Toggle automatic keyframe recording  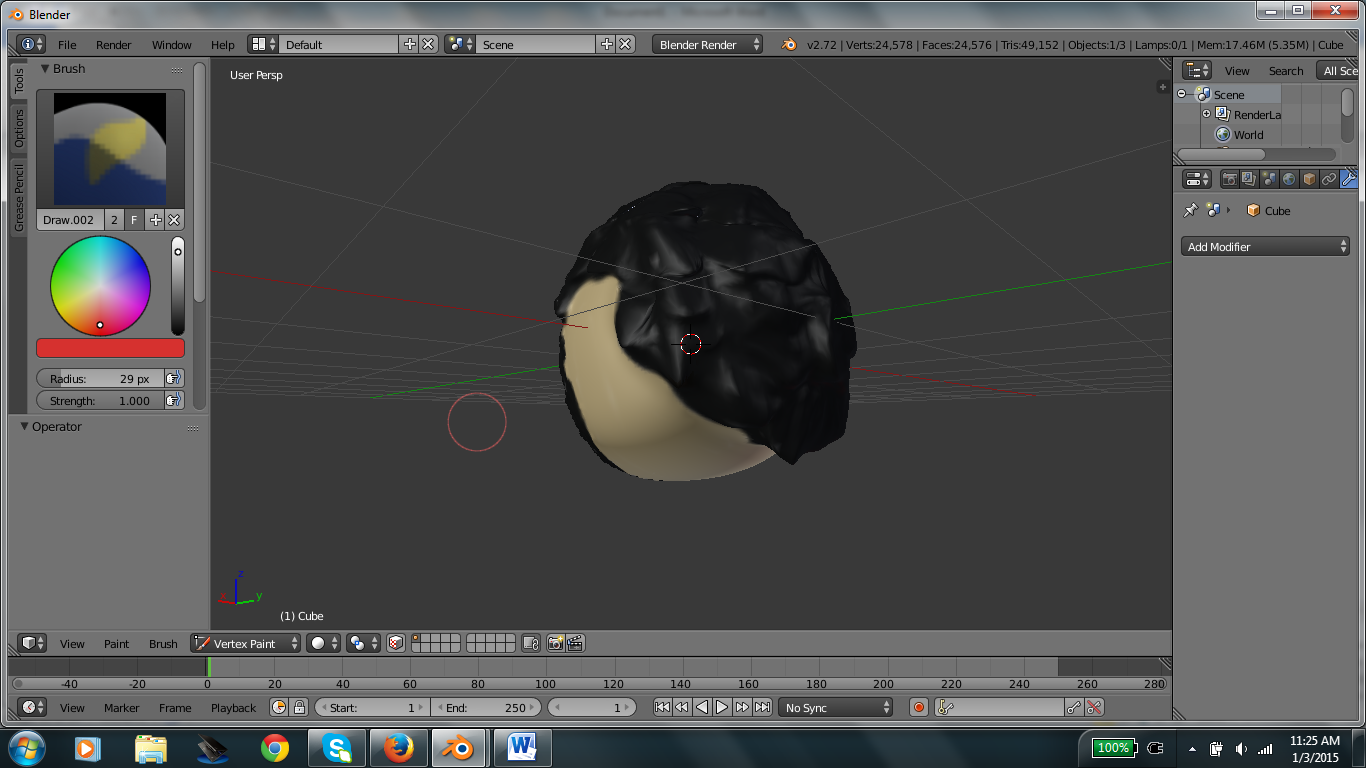click(919, 707)
